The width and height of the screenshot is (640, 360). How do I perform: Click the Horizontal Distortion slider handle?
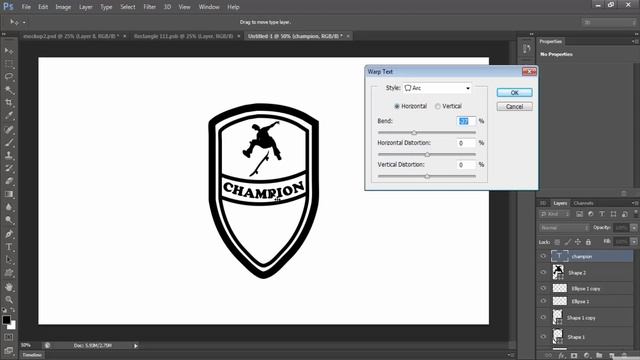427,154
